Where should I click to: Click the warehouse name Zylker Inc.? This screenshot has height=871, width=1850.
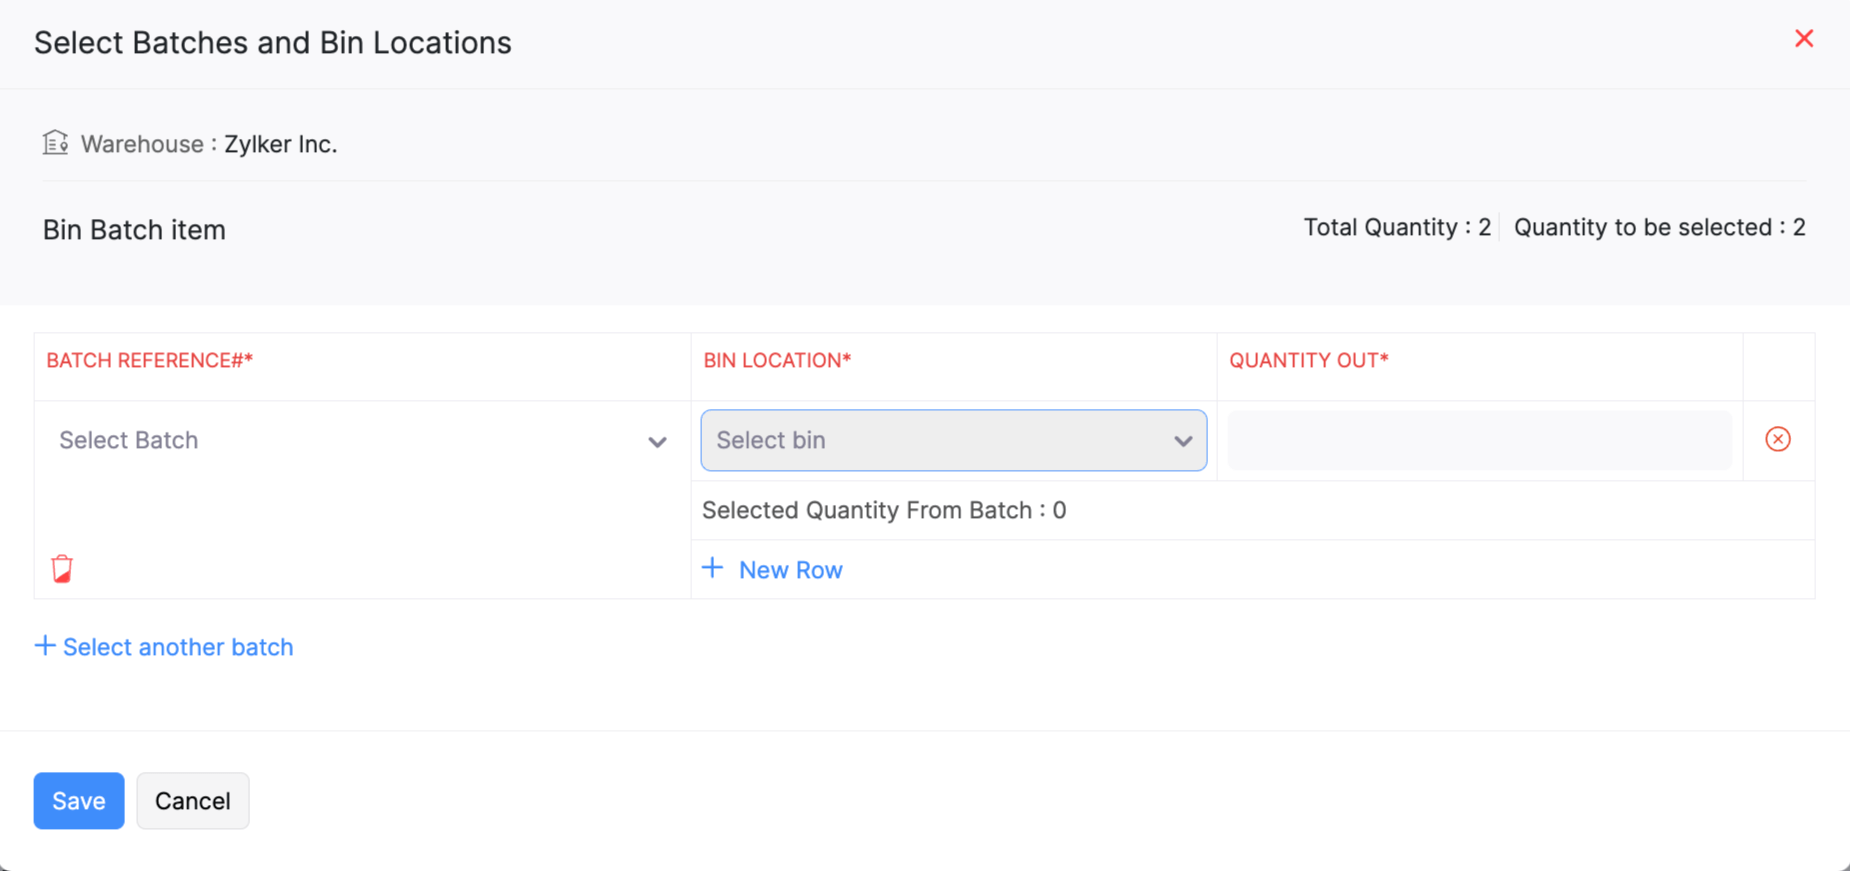click(280, 143)
